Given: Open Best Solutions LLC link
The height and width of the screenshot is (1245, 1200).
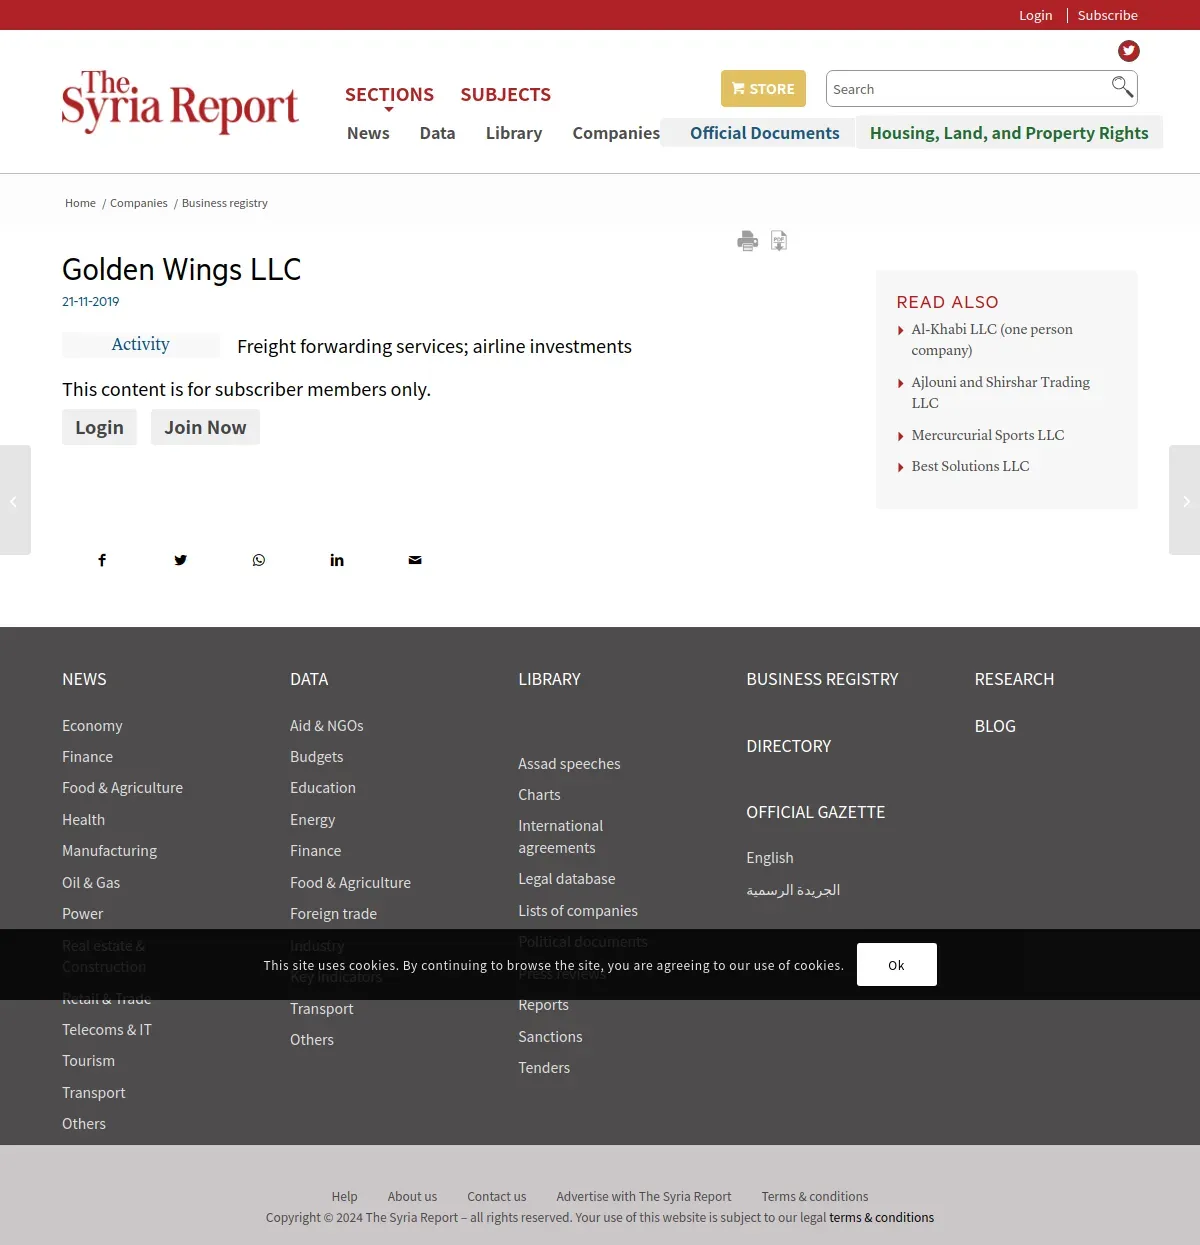Looking at the screenshot, I should [970, 466].
